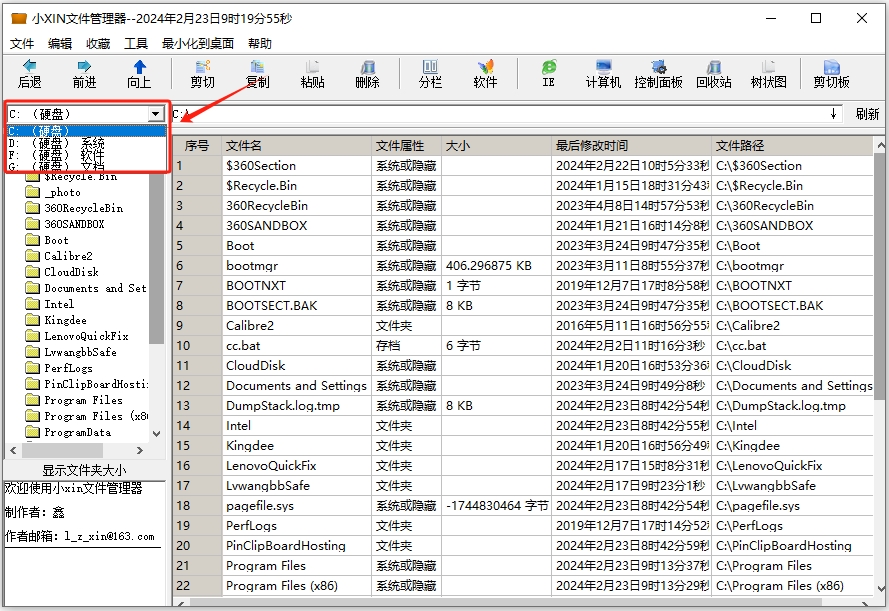Sort by 序号 column header
The image size is (889, 611).
tap(197, 146)
